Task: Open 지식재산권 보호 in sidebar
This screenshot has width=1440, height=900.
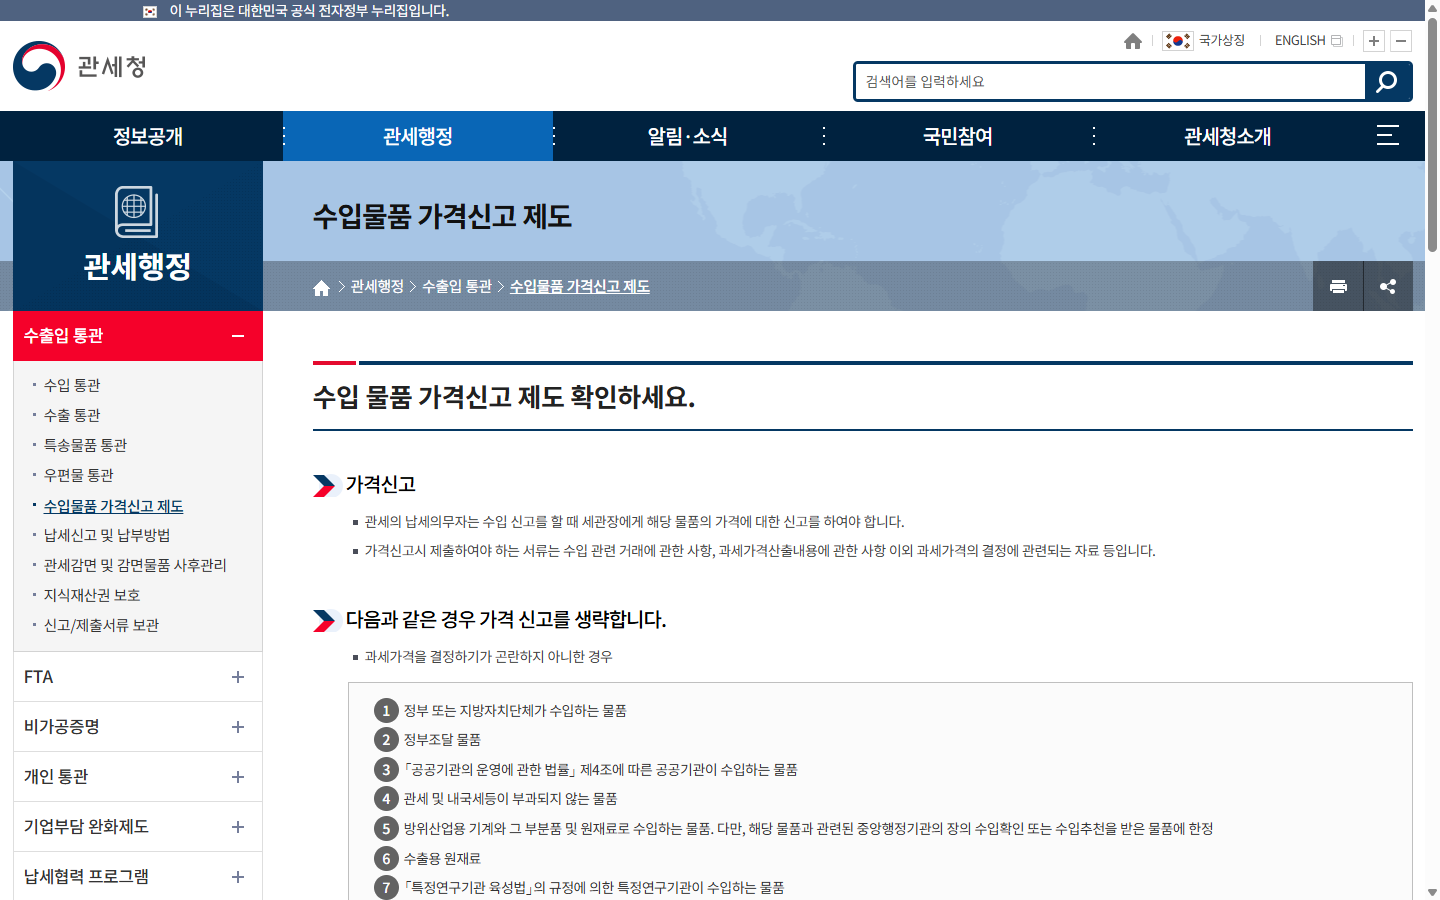Action: [x=92, y=595]
